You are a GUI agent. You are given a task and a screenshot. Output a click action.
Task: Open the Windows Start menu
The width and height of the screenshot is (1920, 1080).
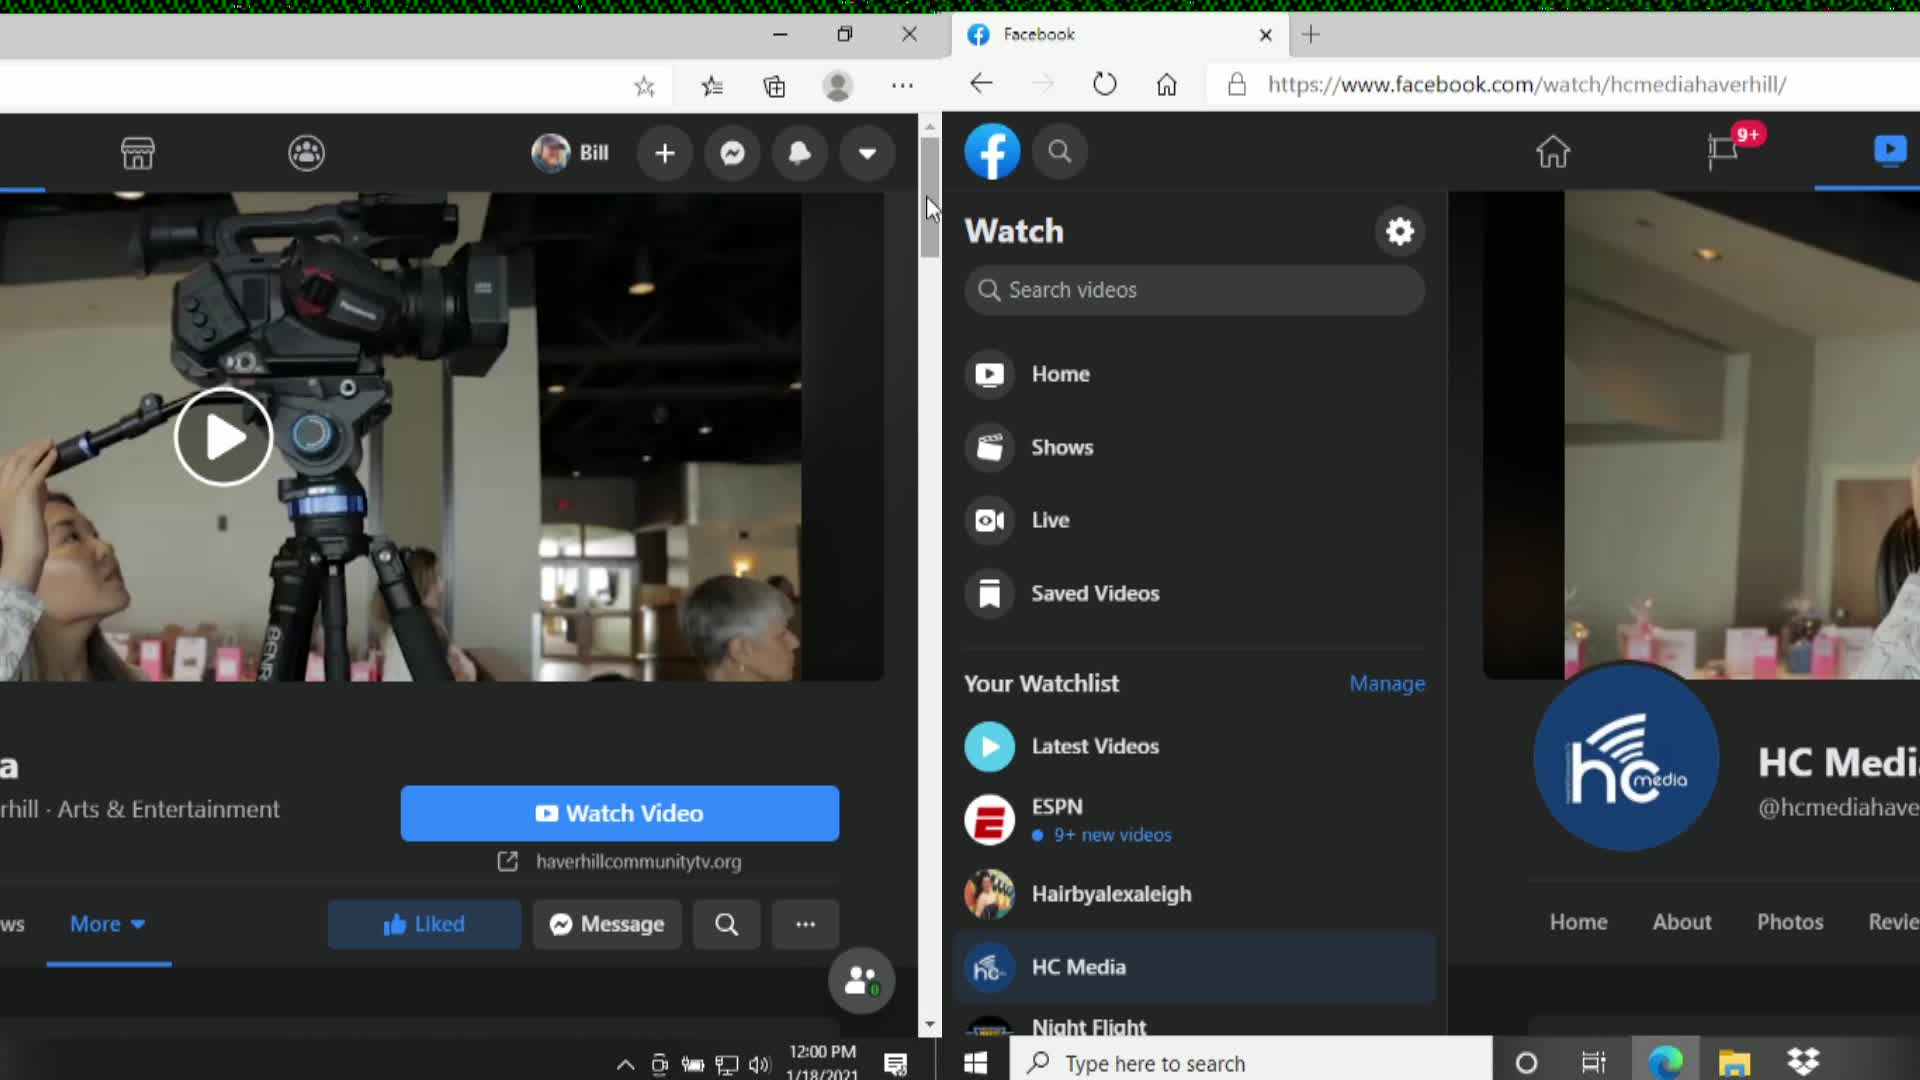coord(975,1062)
